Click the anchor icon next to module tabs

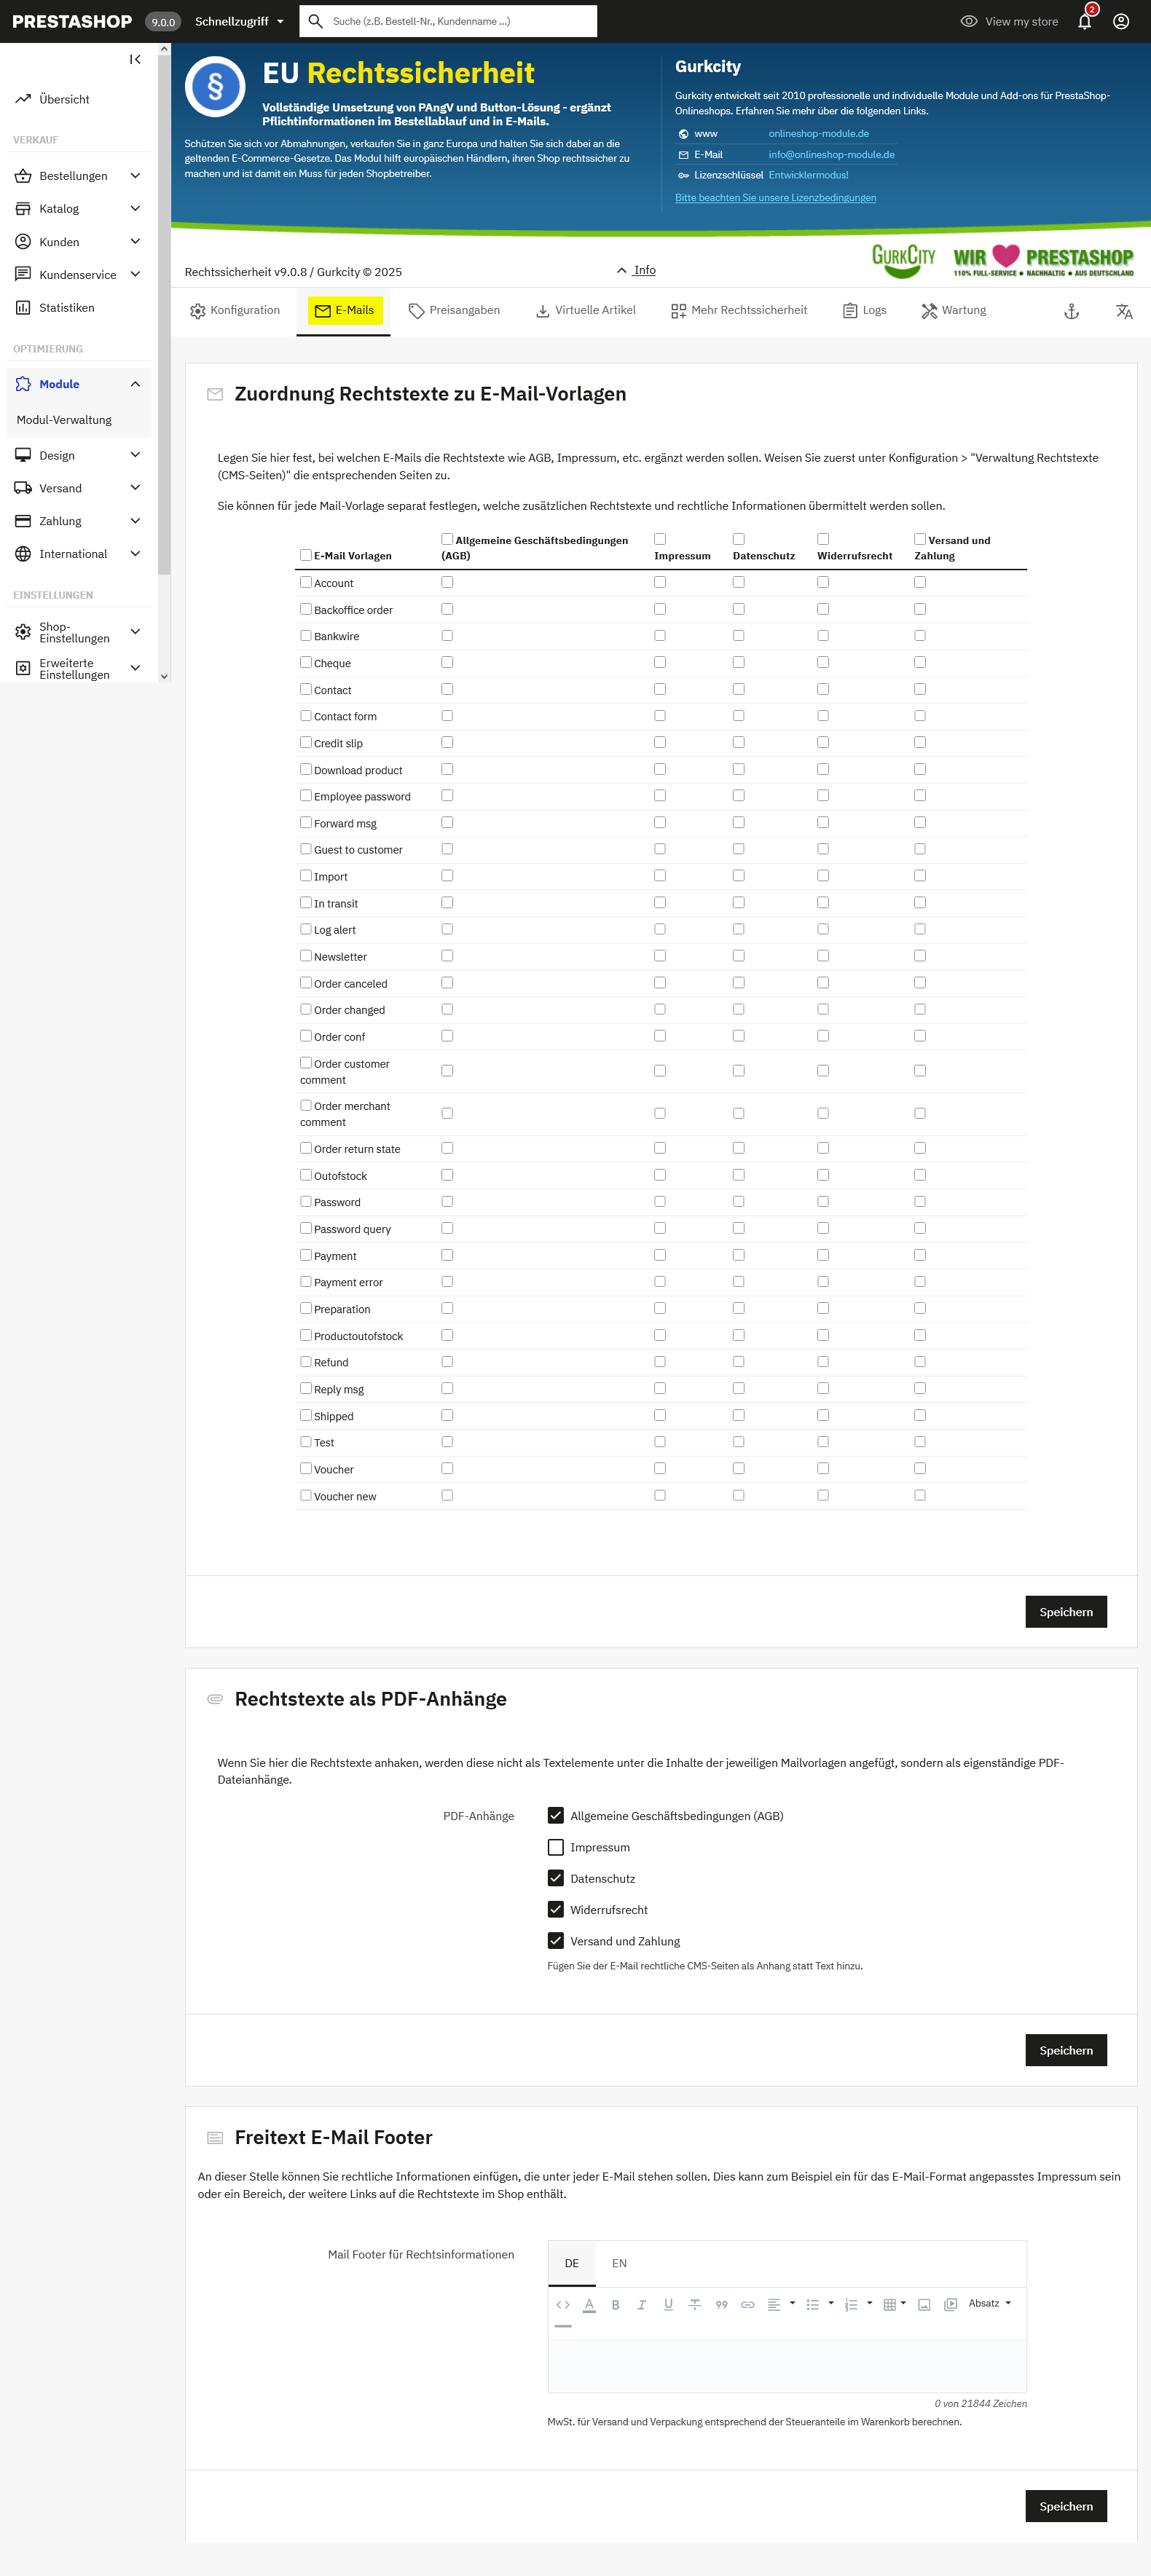1071,311
